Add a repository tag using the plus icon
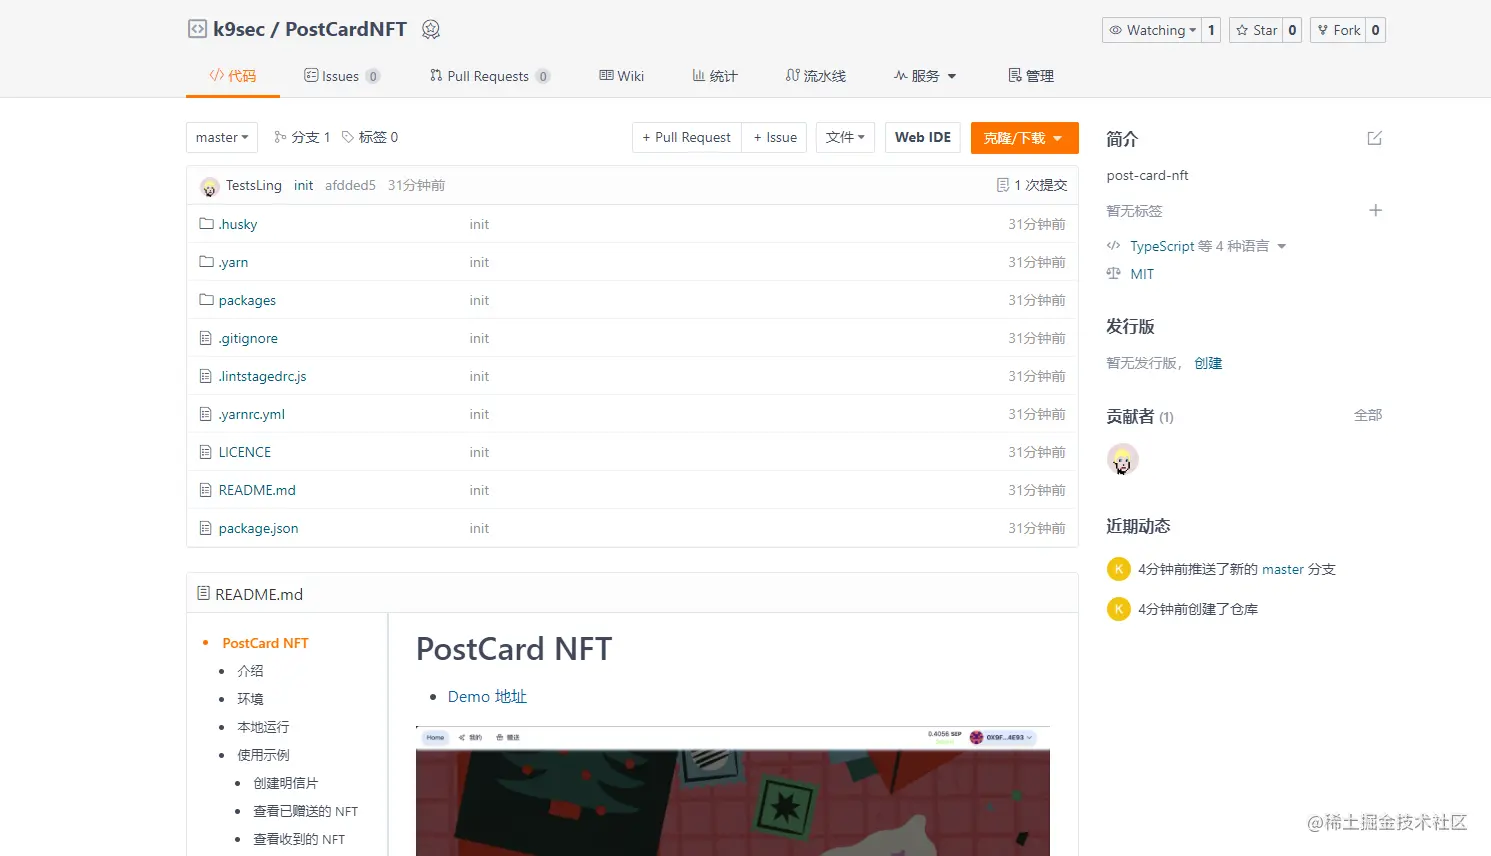1491x856 pixels. (x=1376, y=211)
